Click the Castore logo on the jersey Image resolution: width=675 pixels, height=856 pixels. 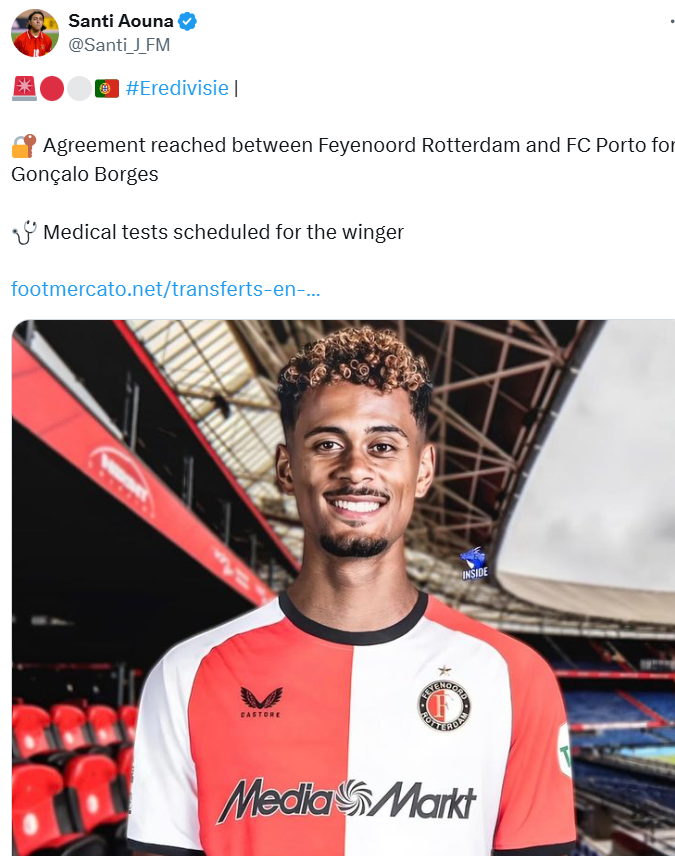click(261, 702)
